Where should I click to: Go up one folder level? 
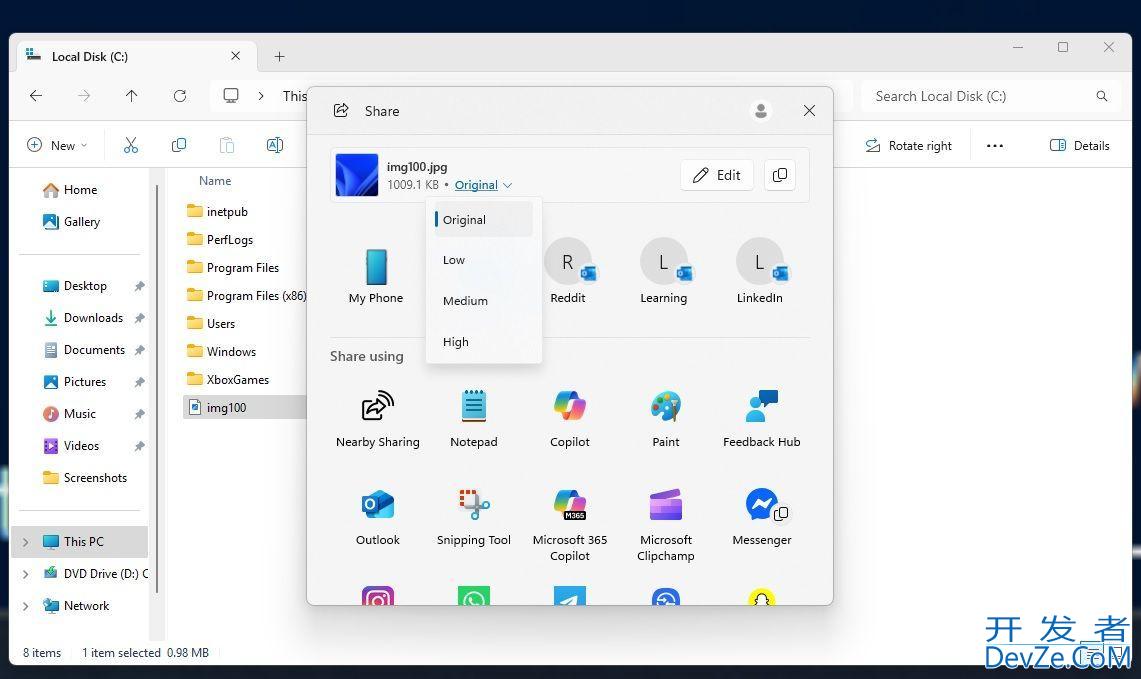click(132, 96)
